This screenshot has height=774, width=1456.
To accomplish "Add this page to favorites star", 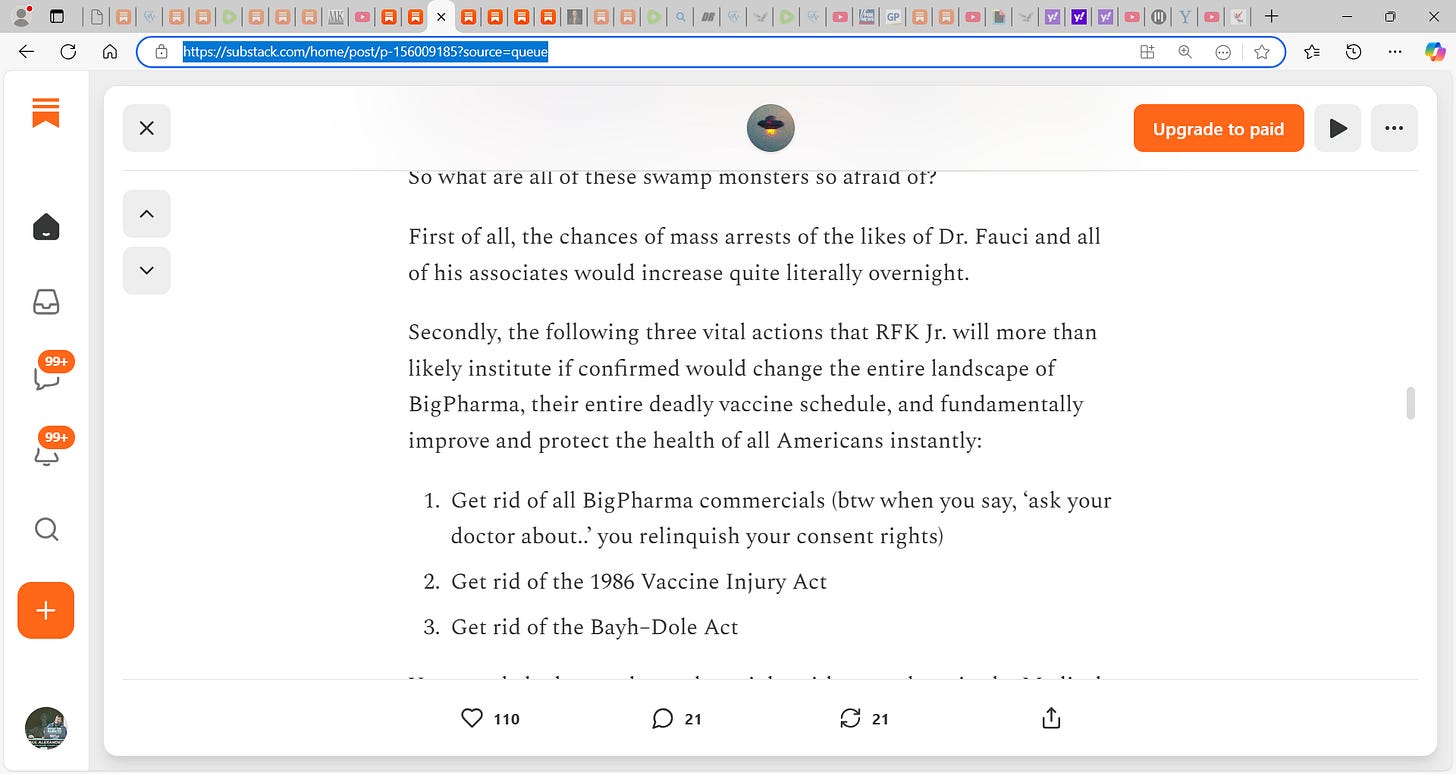I will click(1262, 52).
